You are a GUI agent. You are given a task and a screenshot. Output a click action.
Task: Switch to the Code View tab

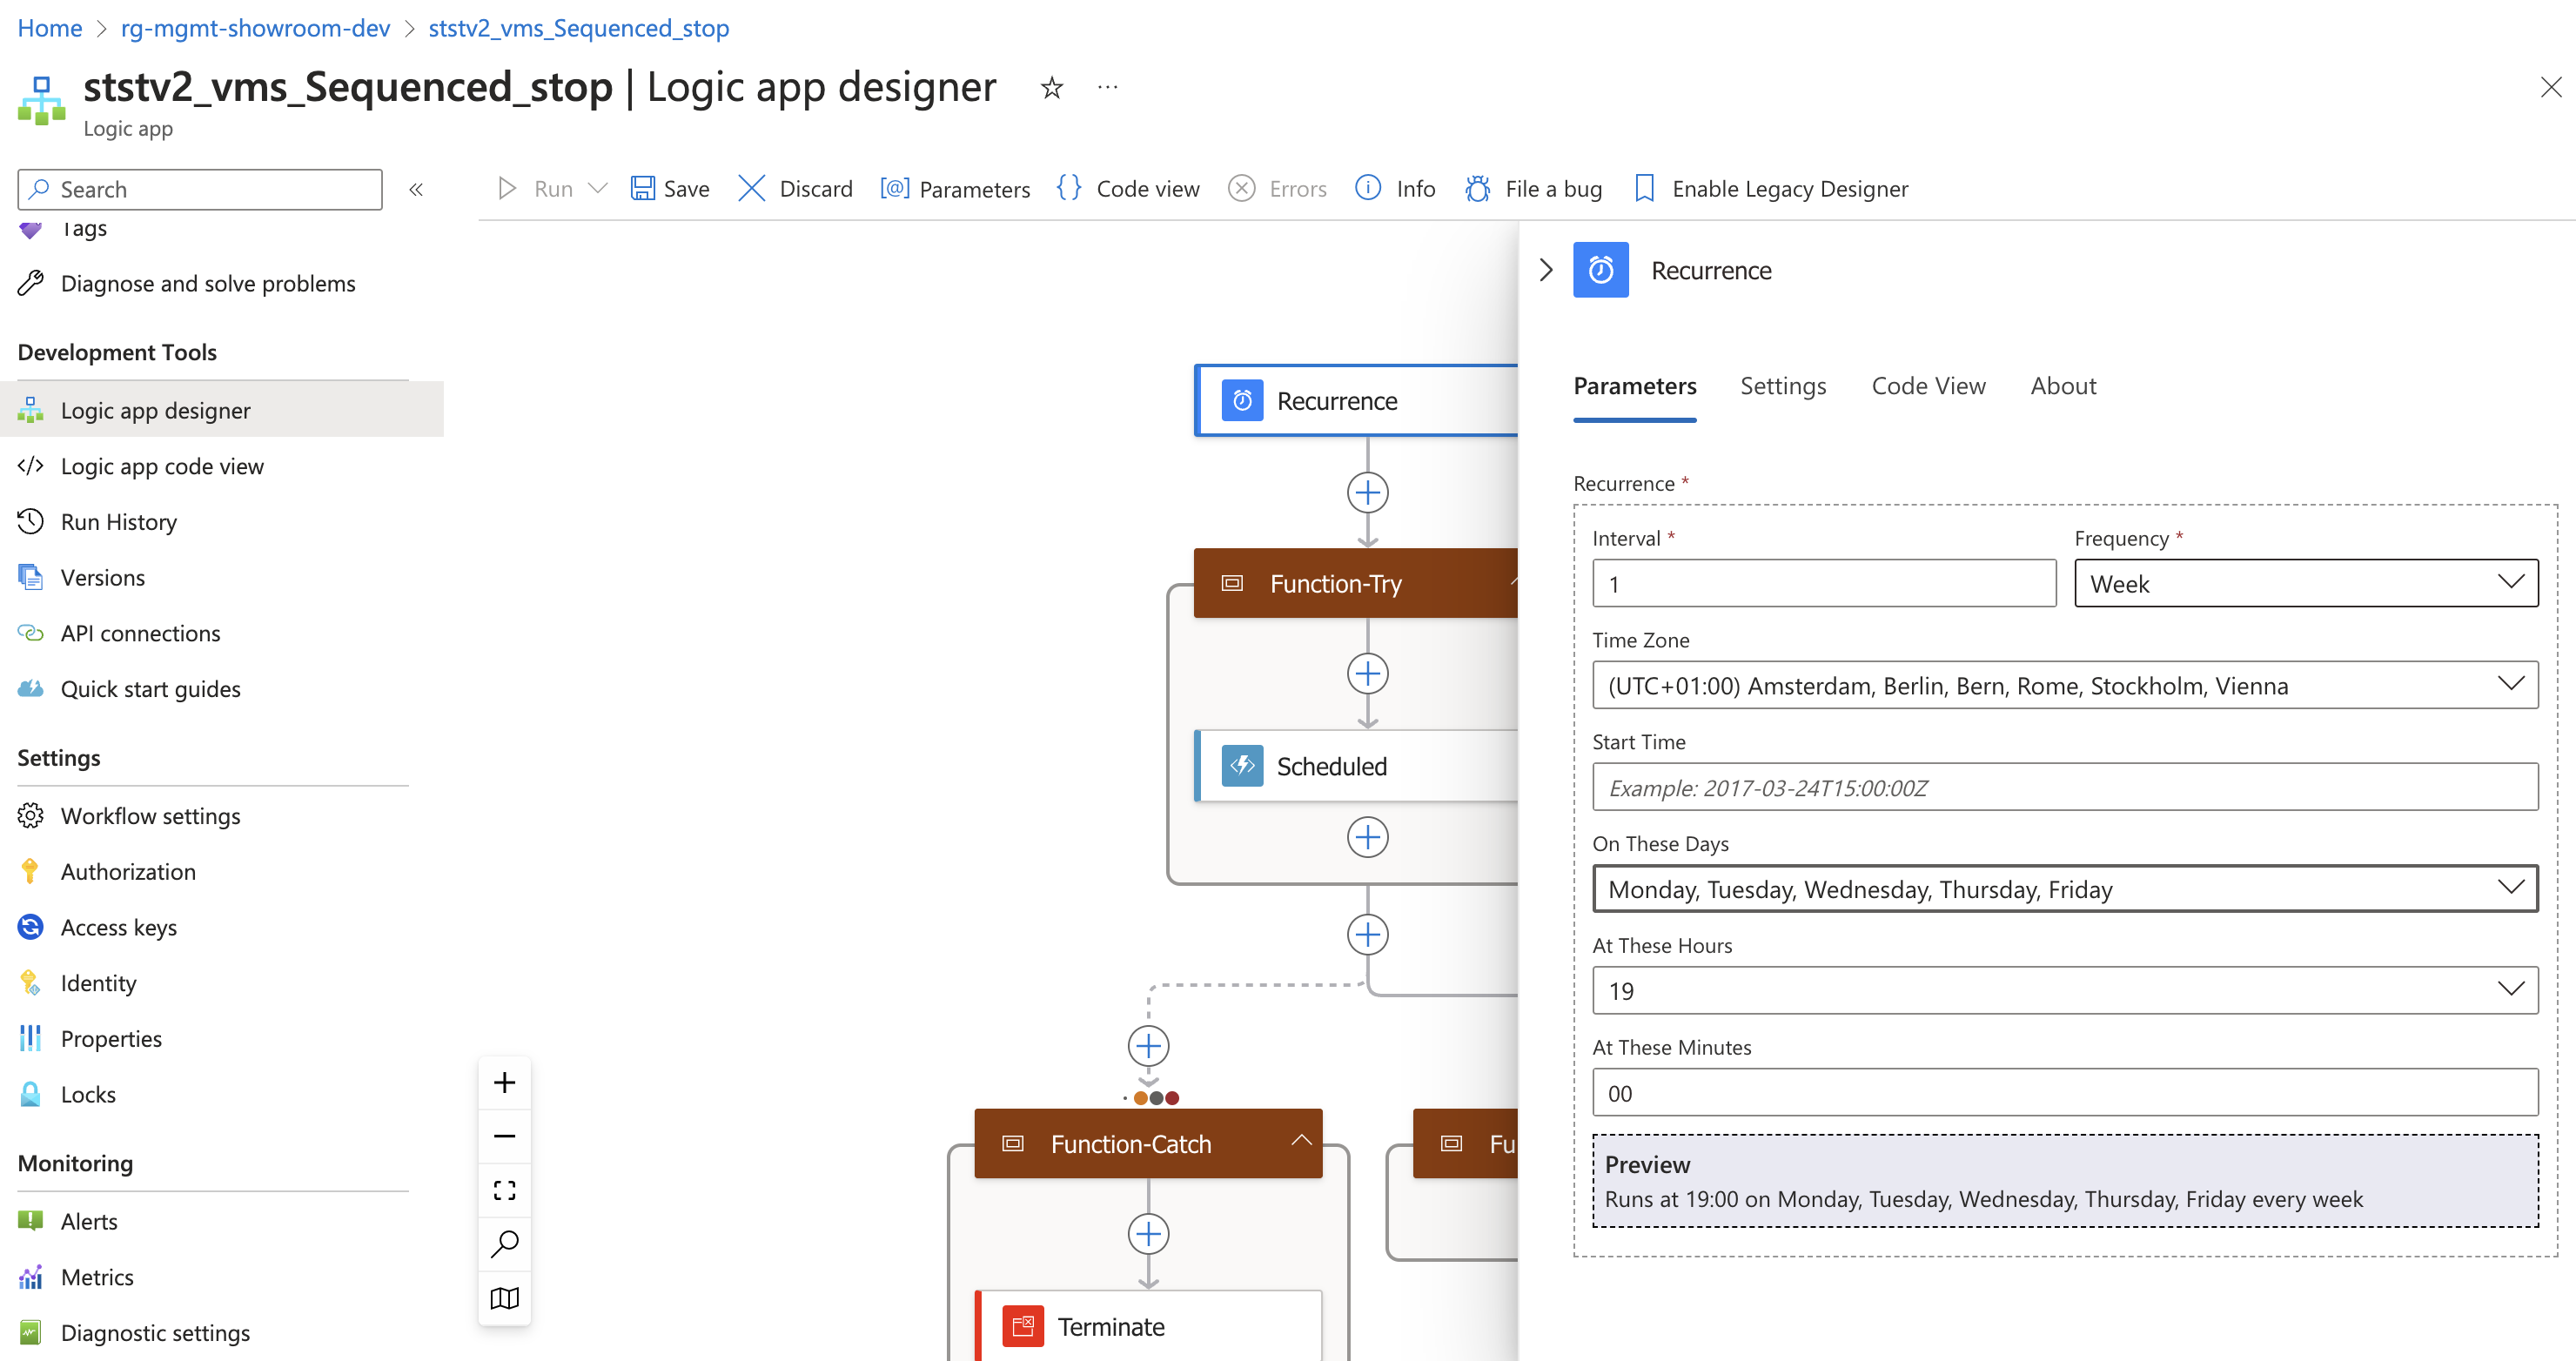(1927, 385)
